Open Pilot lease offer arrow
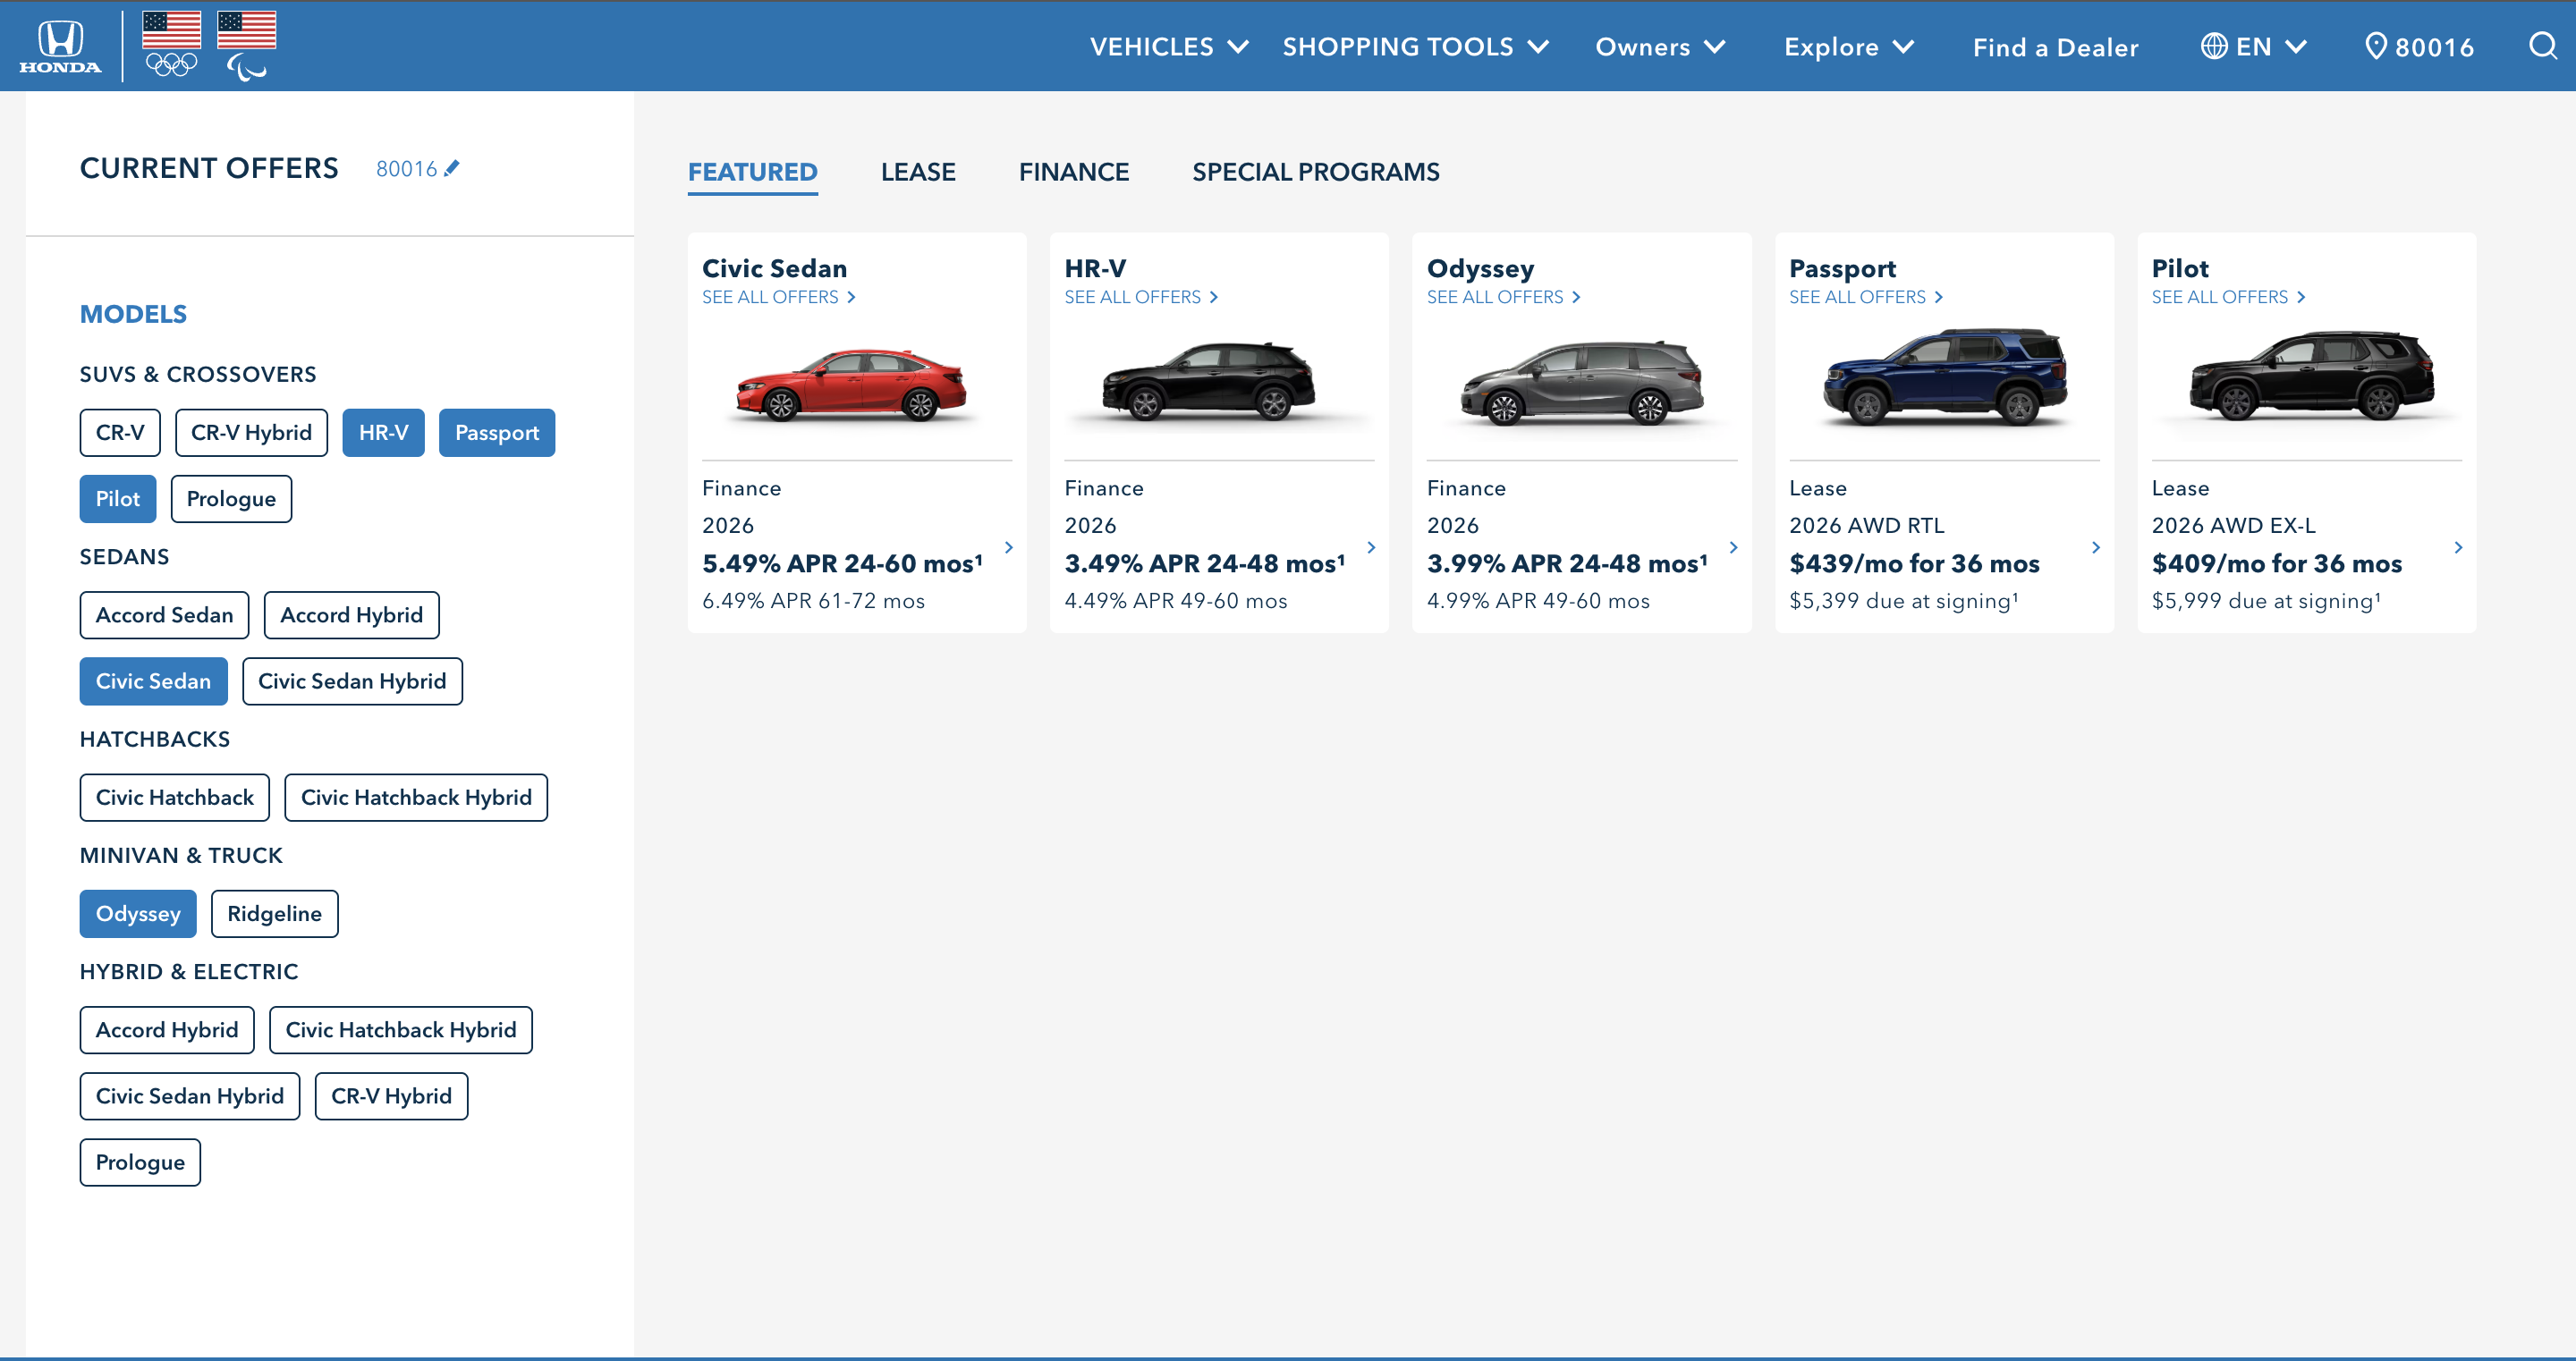 point(2458,547)
